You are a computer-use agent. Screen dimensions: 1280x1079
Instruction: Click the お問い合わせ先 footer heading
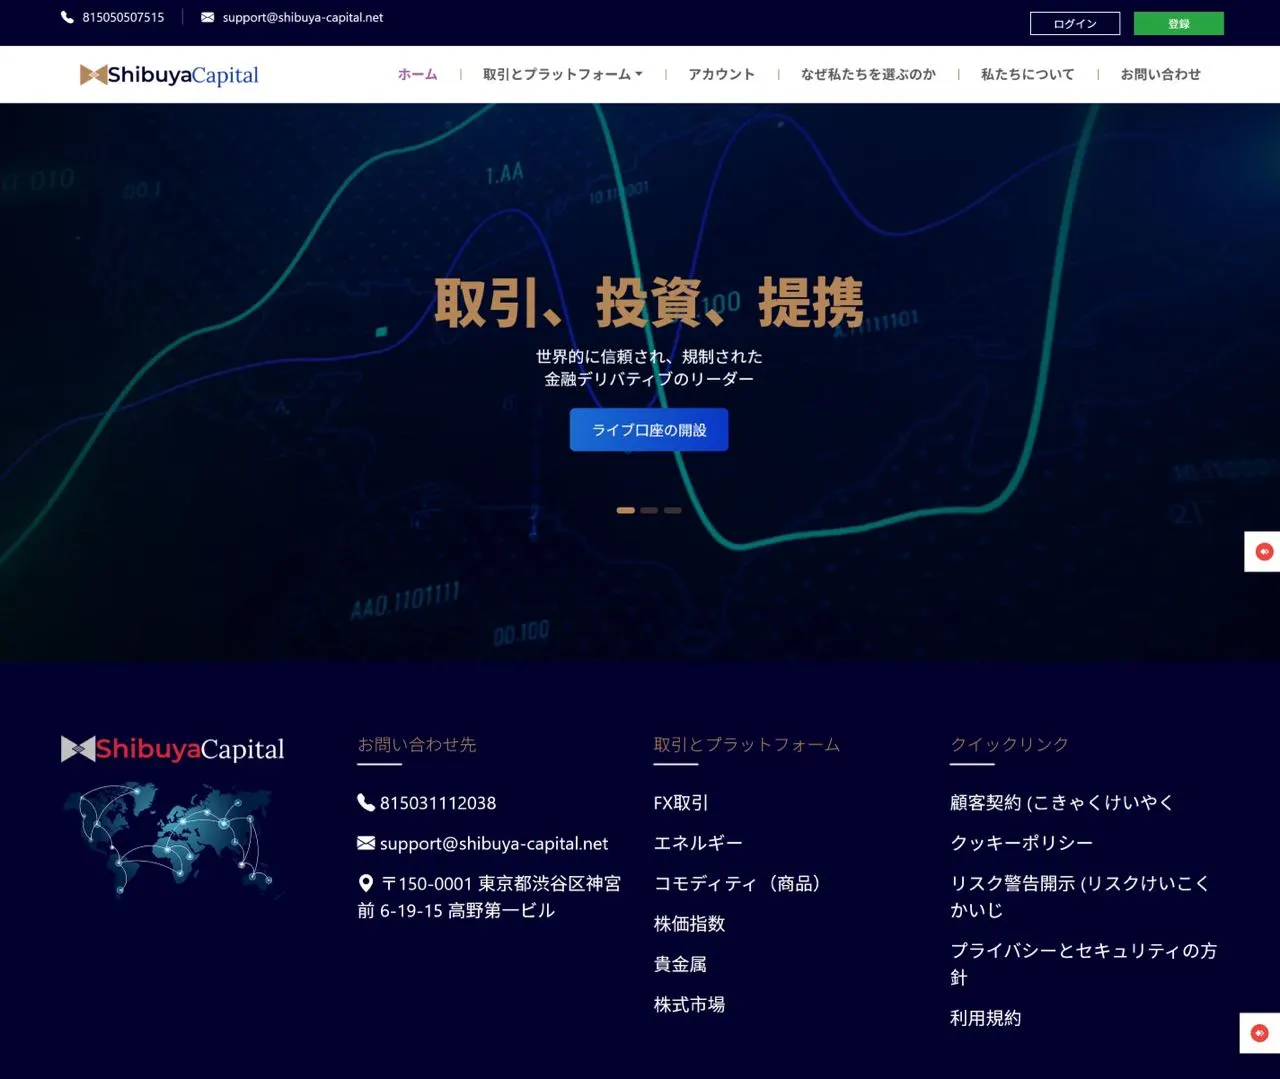point(417,744)
